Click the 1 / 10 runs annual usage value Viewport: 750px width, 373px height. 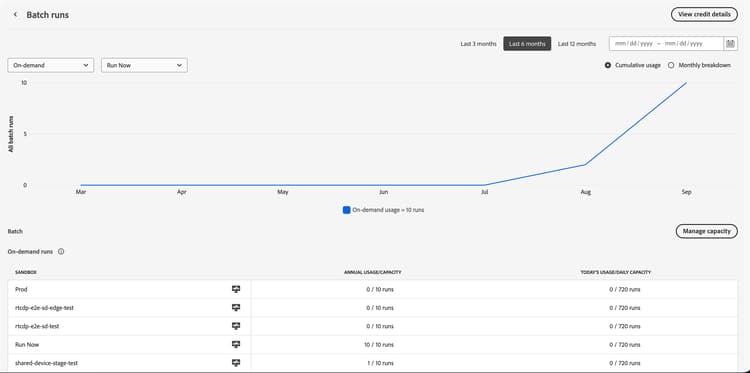[x=380, y=362]
